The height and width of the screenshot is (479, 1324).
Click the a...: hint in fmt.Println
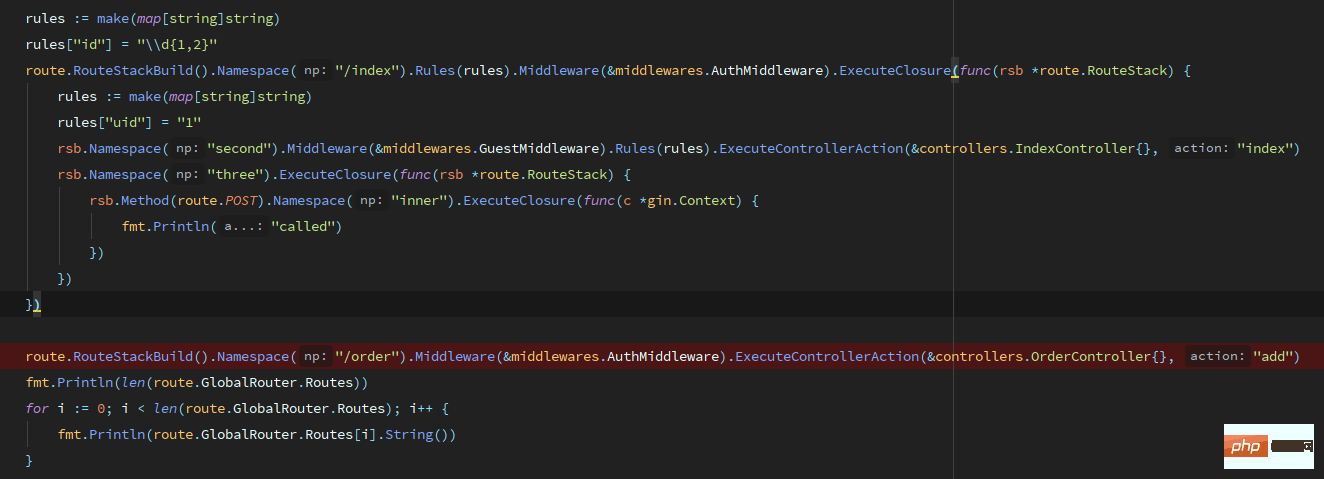click(243, 227)
